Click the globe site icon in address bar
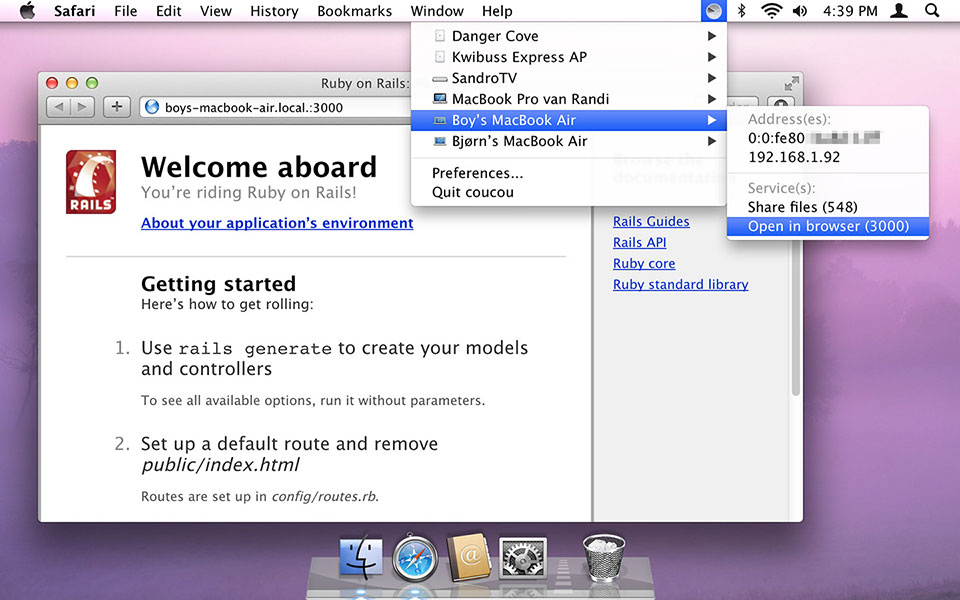The image size is (960, 600). tap(151, 108)
